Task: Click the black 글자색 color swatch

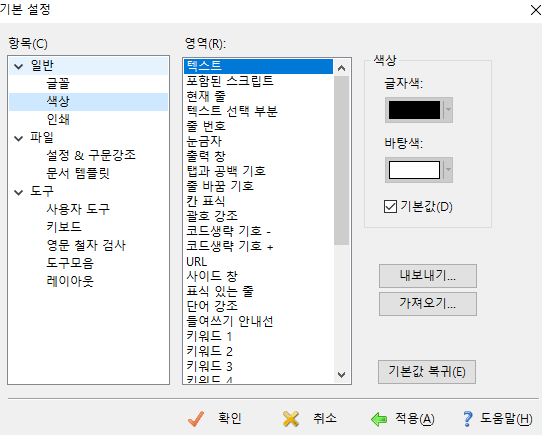Action: coord(414,110)
